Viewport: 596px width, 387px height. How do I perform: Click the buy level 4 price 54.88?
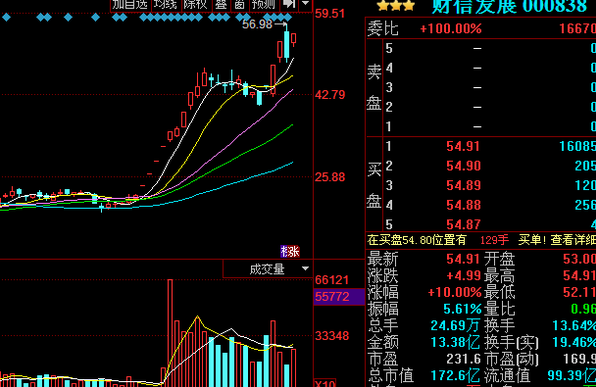[x=463, y=205]
